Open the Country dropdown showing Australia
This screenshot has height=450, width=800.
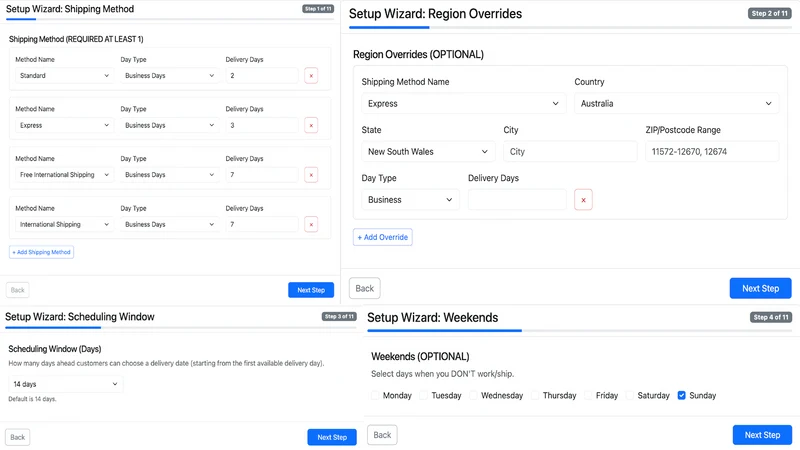pyautogui.click(x=676, y=104)
